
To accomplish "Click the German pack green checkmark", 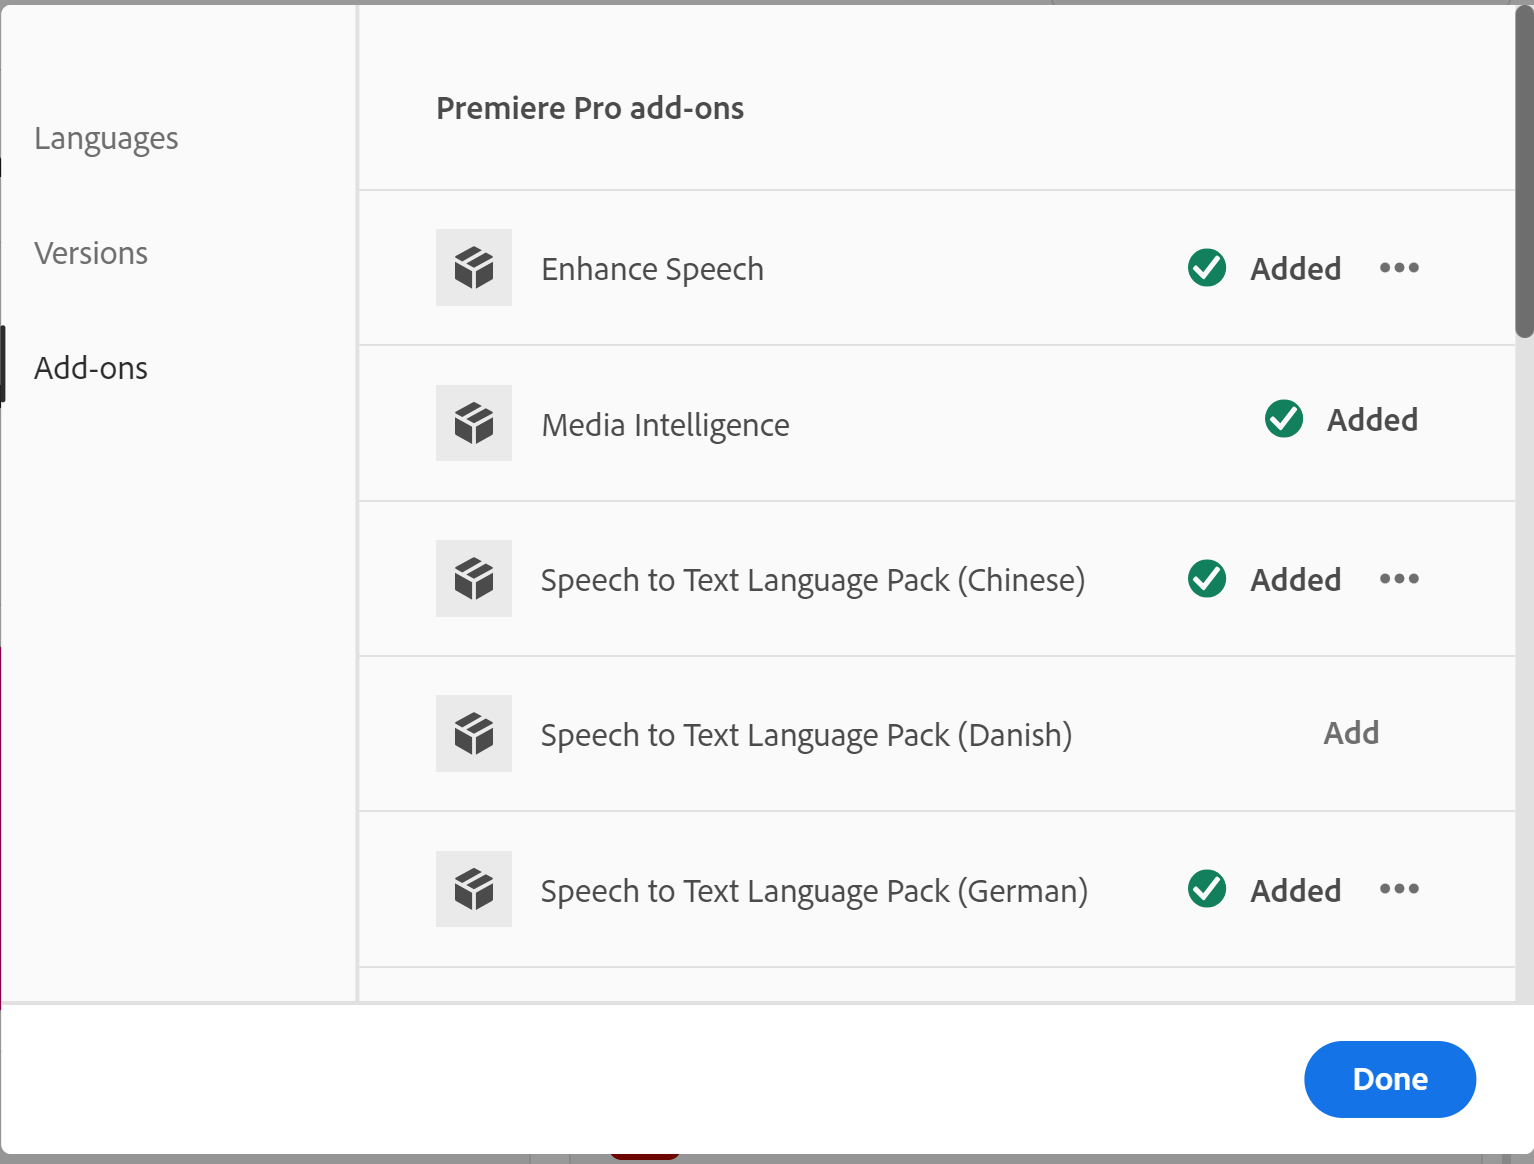I will 1207,889.
